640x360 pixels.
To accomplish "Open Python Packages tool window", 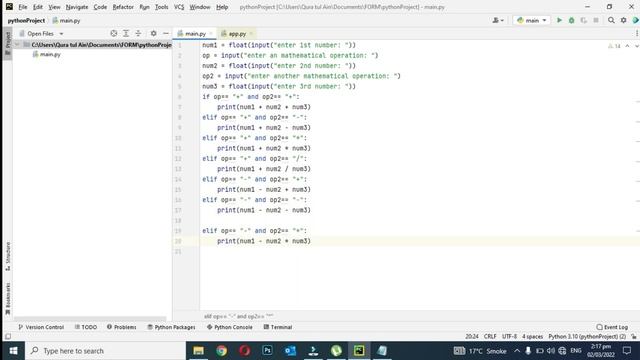I will point(171,327).
